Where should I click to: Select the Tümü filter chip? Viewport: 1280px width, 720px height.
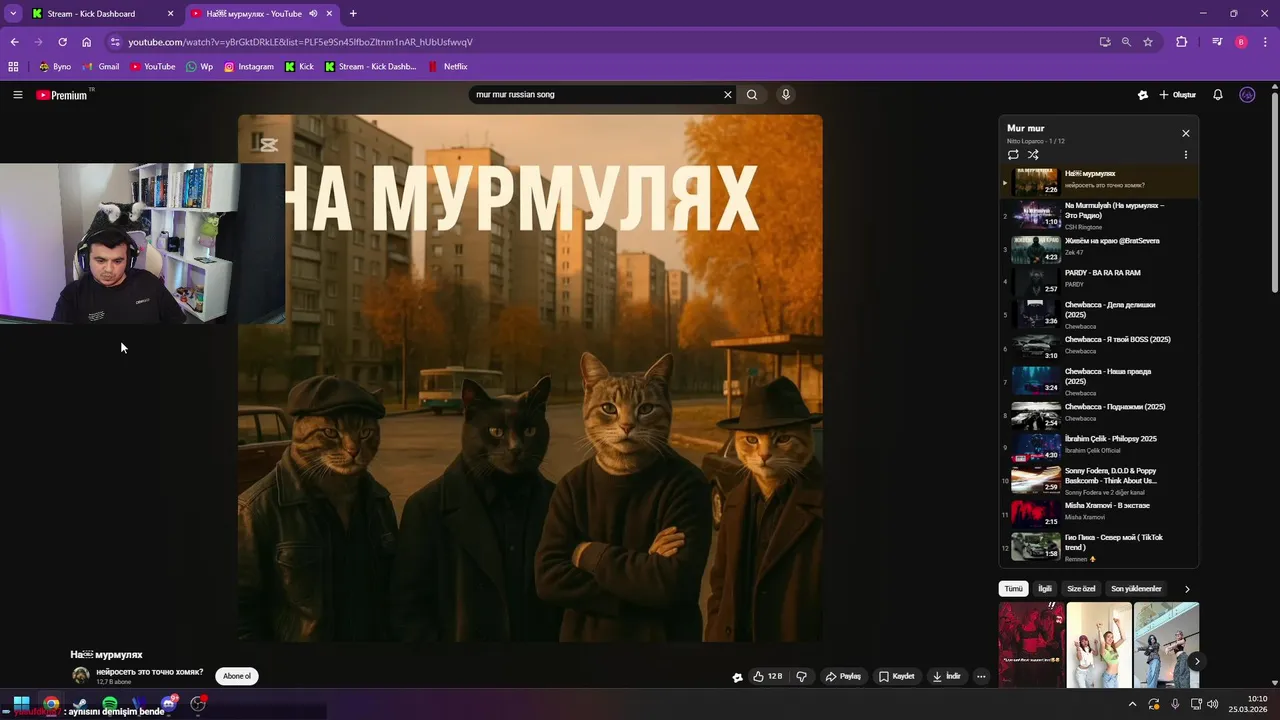pos(1014,589)
